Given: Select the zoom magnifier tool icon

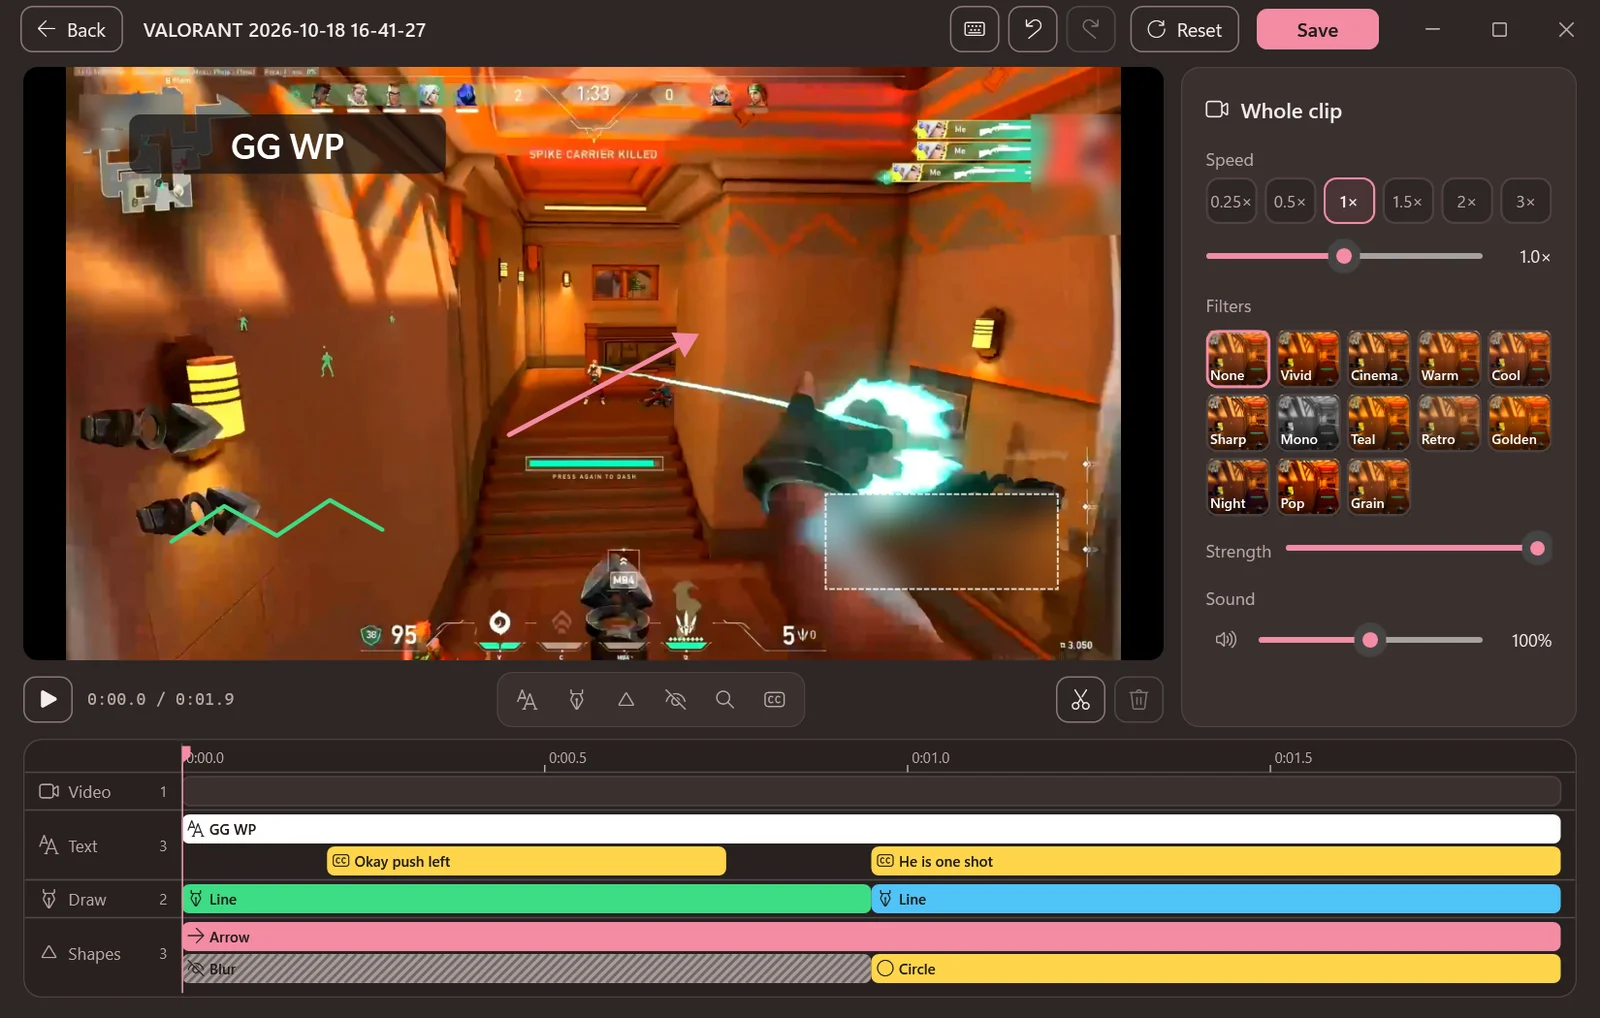Looking at the screenshot, I should coord(725,700).
